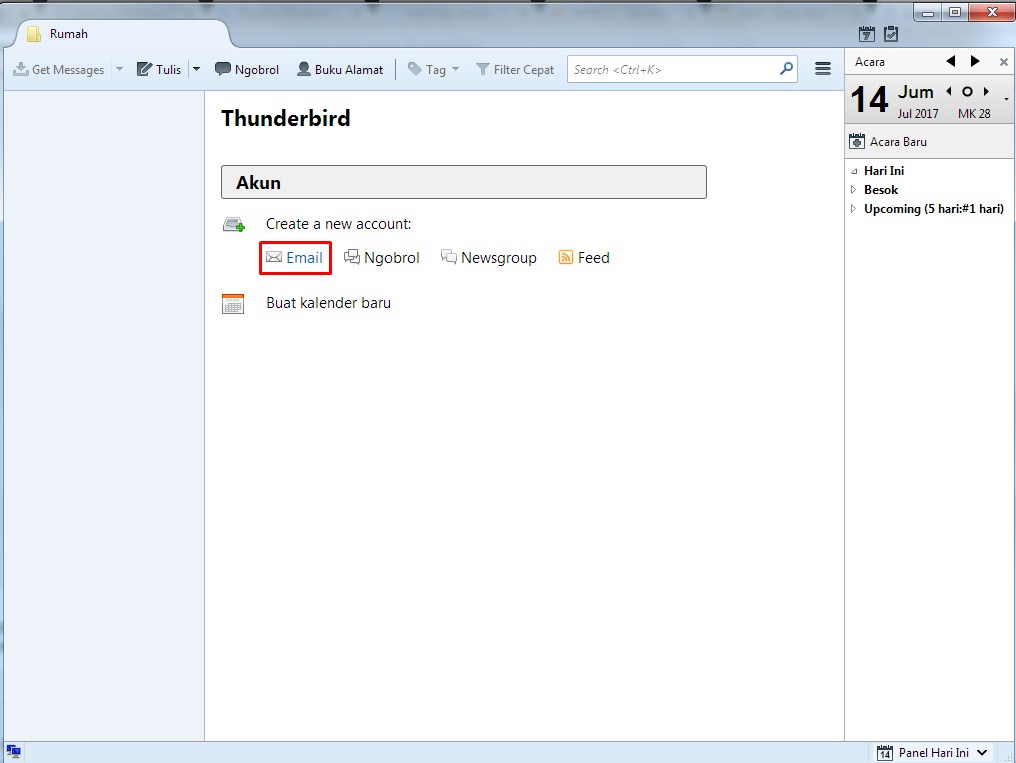This screenshot has width=1016, height=763.
Task: Click the Acara Baru new event icon
Action: (x=857, y=141)
